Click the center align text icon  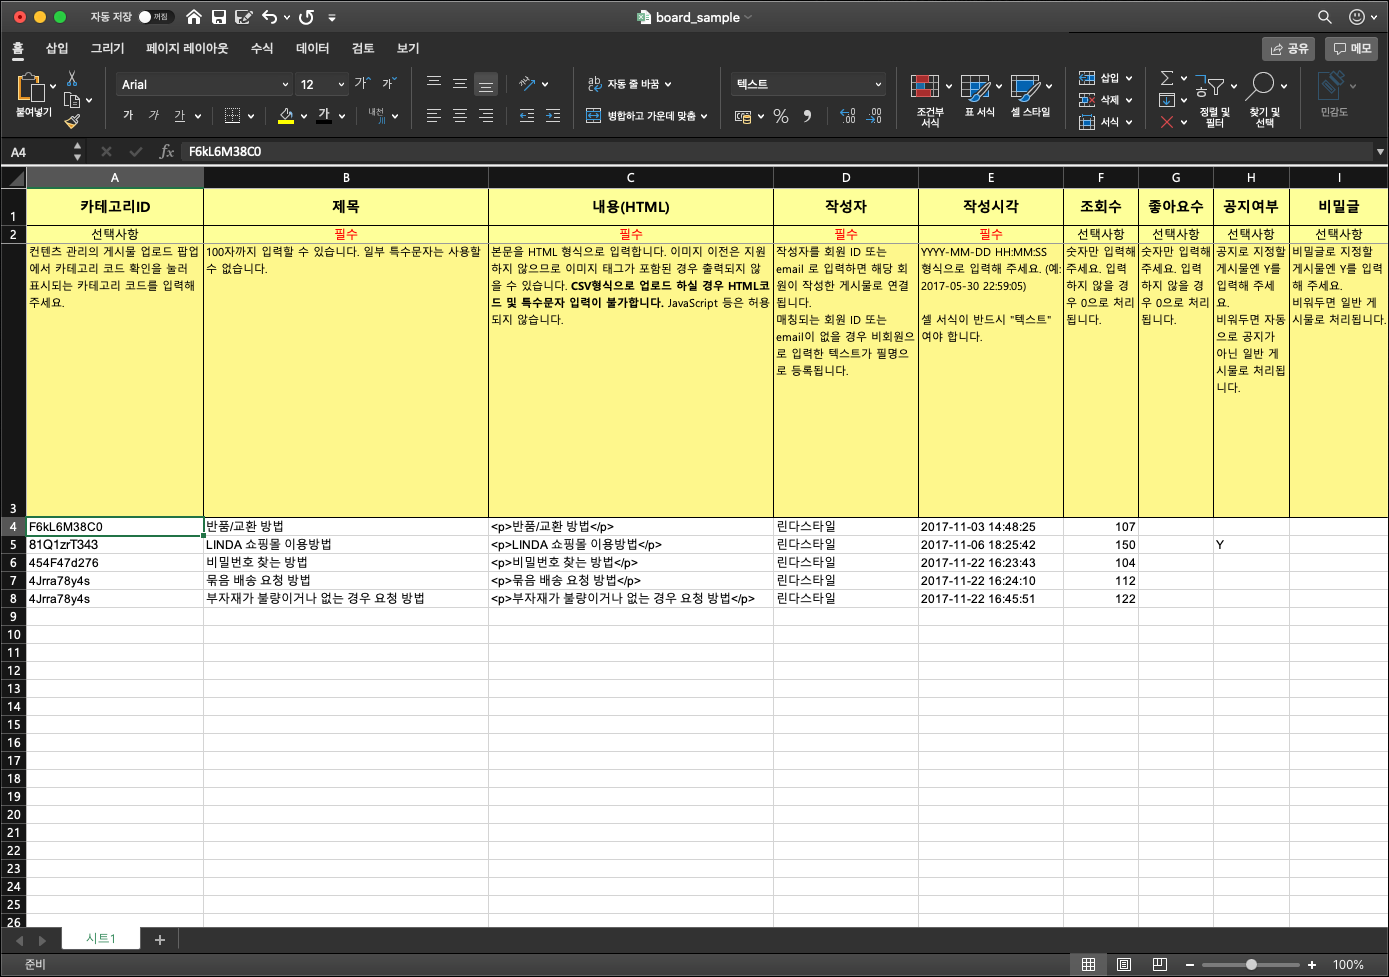[460, 116]
